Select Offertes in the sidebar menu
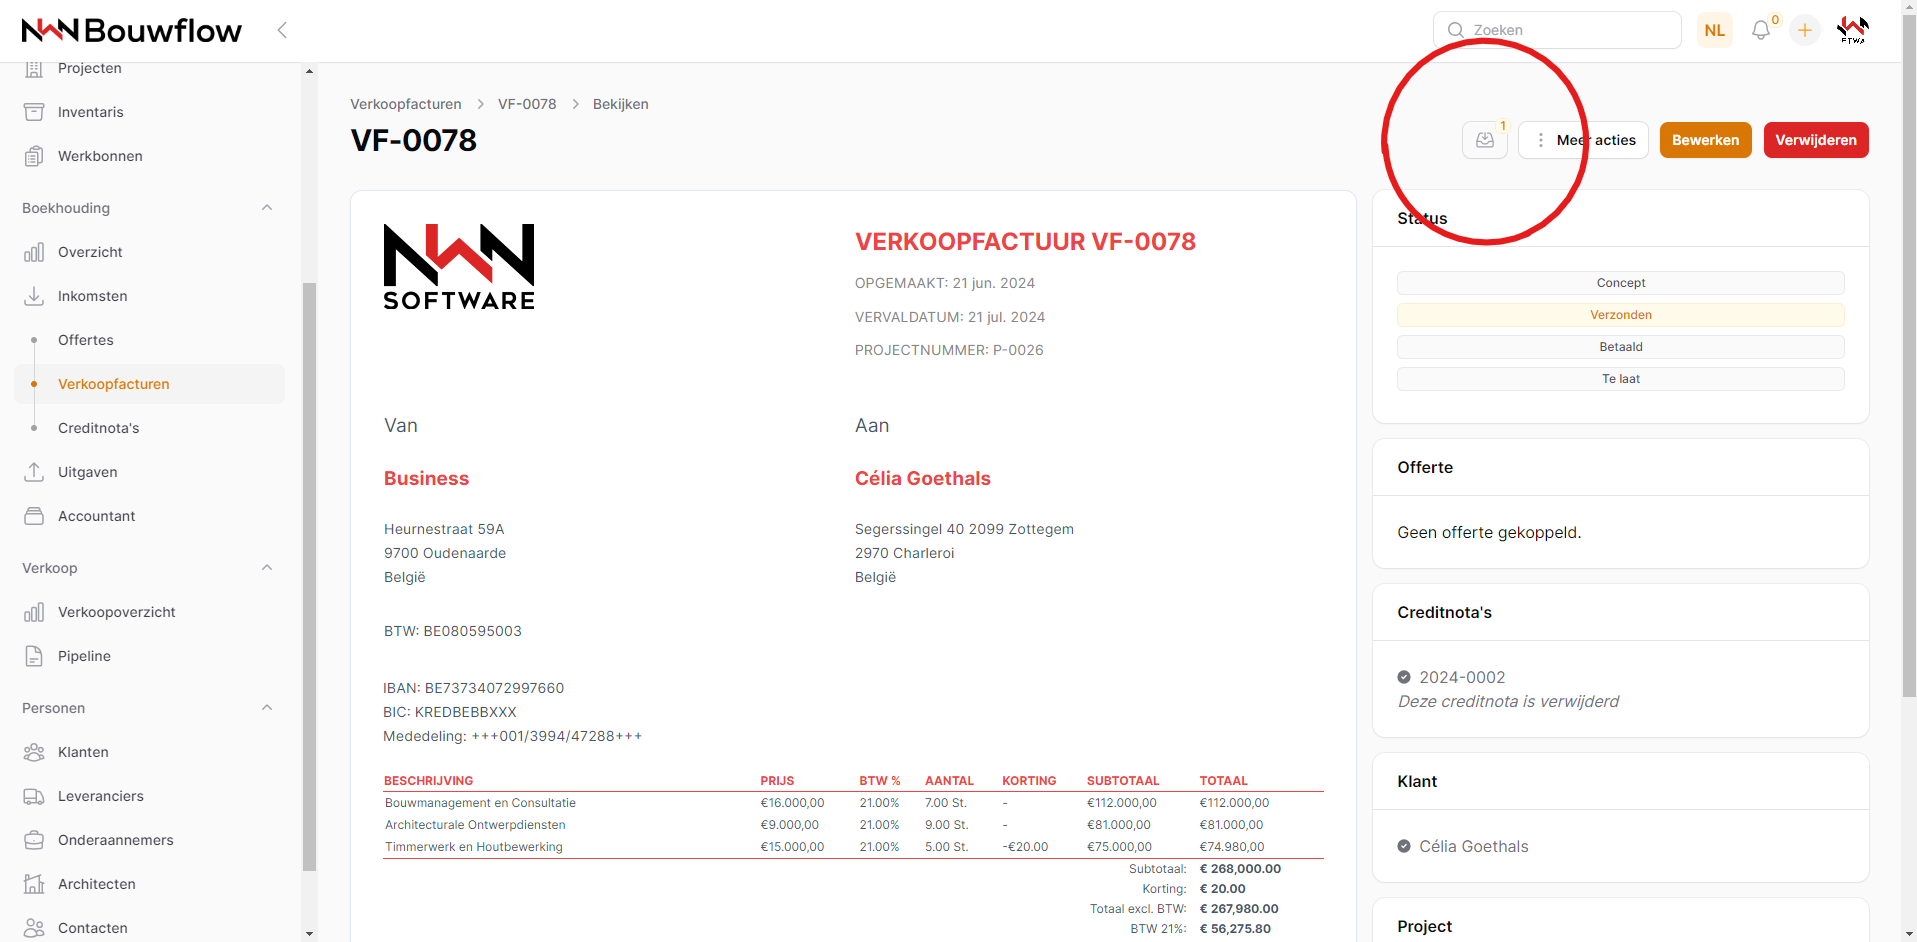1917x942 pixels. pos(86,340)
